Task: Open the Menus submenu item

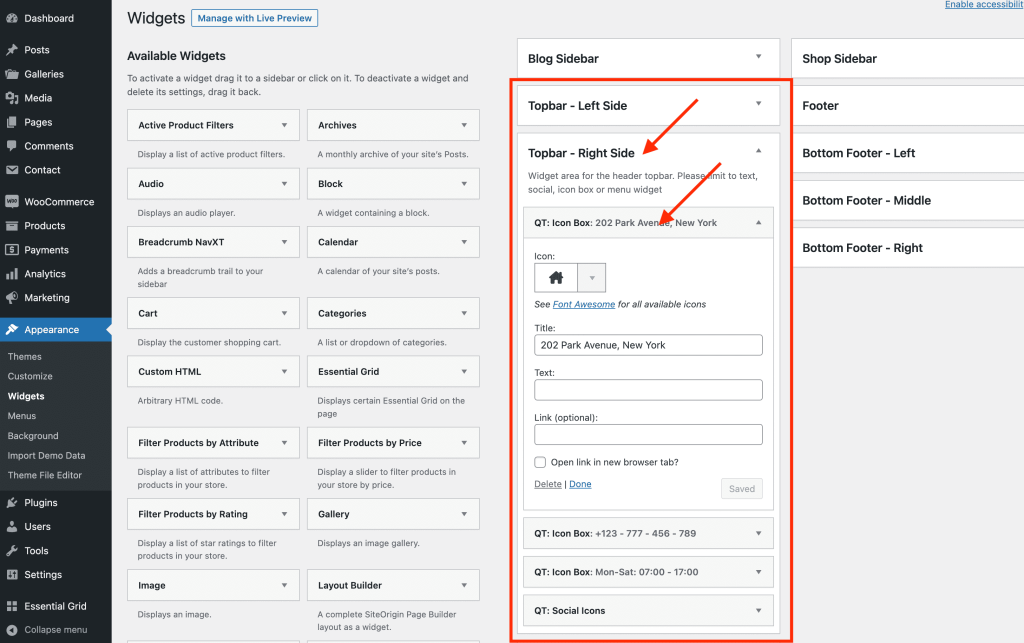Action: (22, 416)
